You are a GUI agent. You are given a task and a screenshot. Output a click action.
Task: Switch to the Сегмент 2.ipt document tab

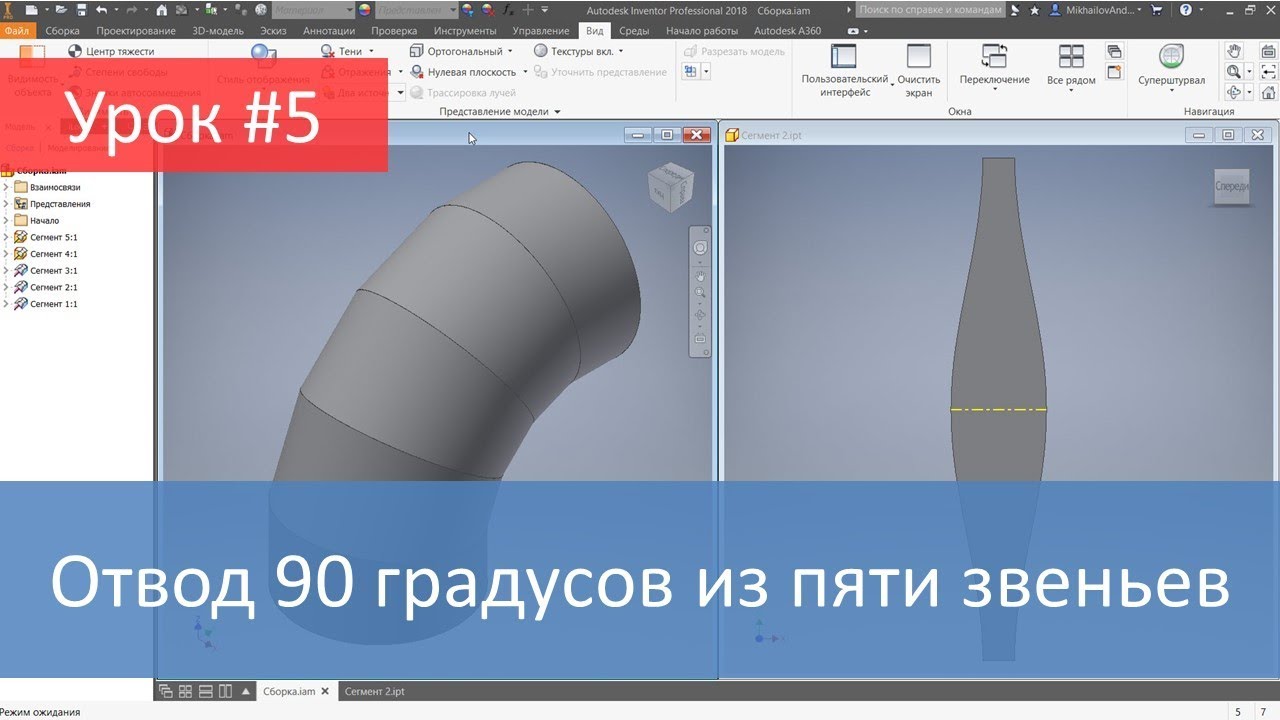click(375, 691)
